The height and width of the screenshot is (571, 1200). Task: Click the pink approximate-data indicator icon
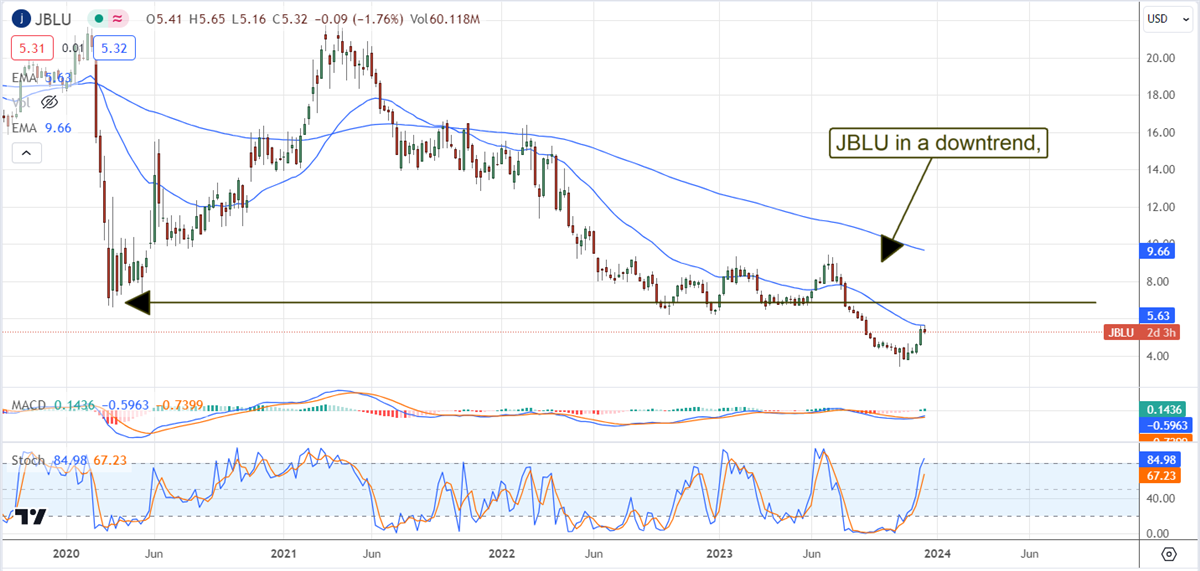click(x=116, y=19)
